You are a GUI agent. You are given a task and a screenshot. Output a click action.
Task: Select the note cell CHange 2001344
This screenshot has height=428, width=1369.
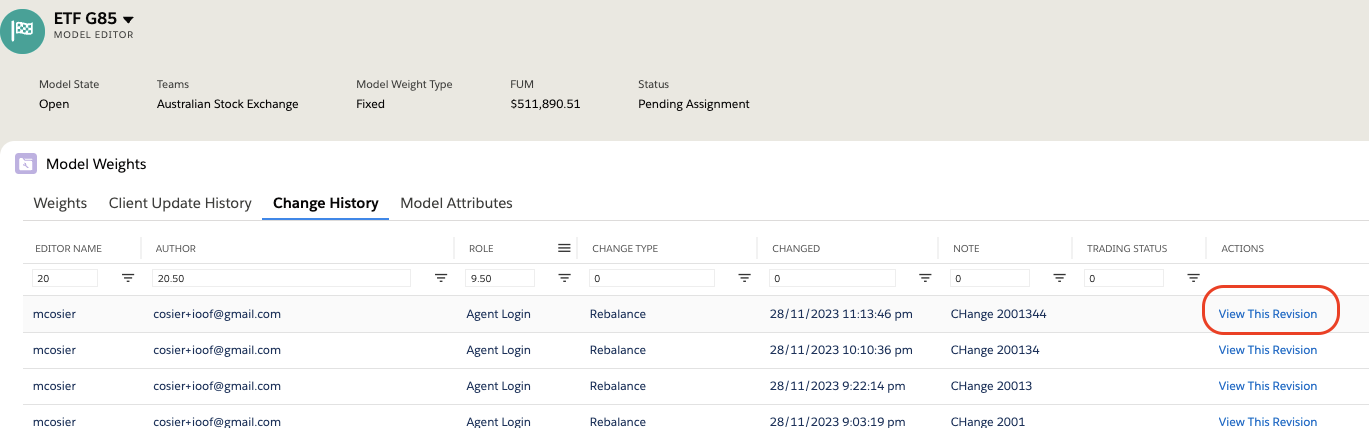point(998,314)
